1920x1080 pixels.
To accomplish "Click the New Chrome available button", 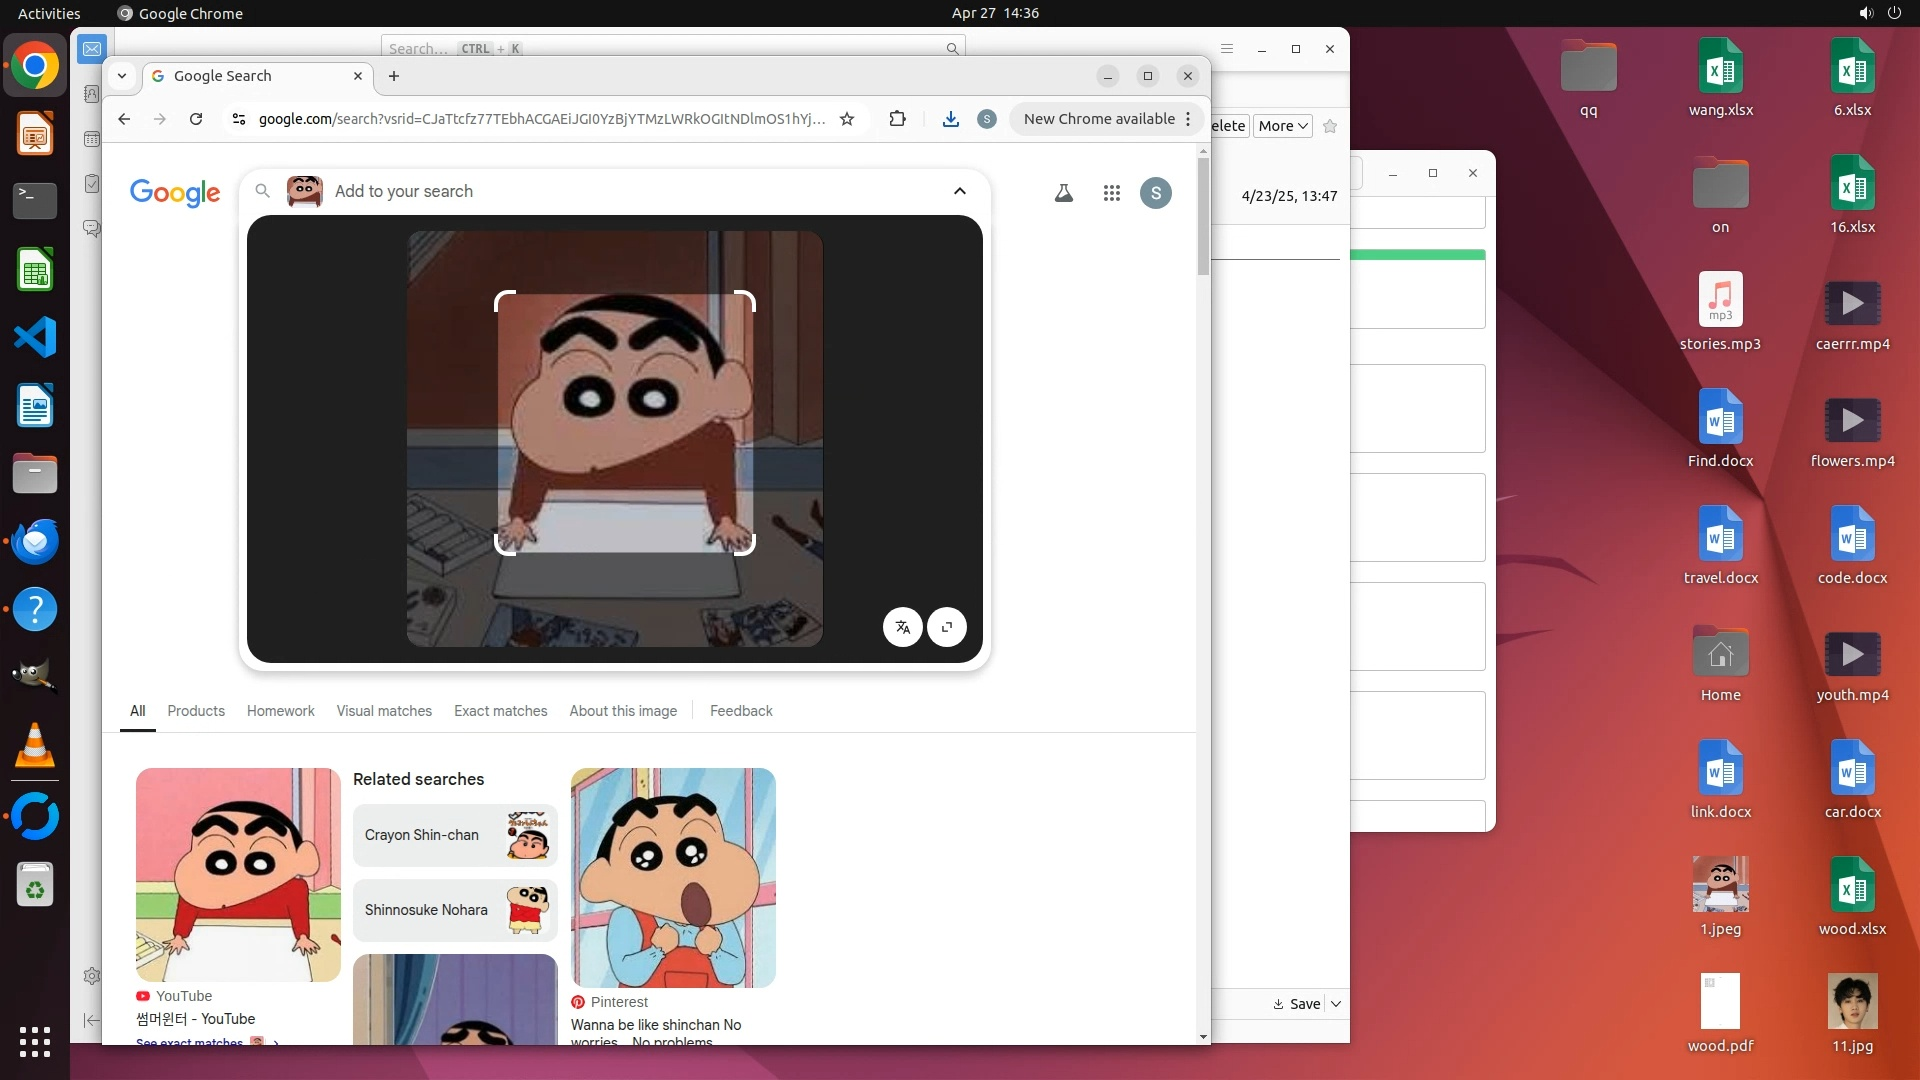I will pyautogui.click(x=1098, y=119).
